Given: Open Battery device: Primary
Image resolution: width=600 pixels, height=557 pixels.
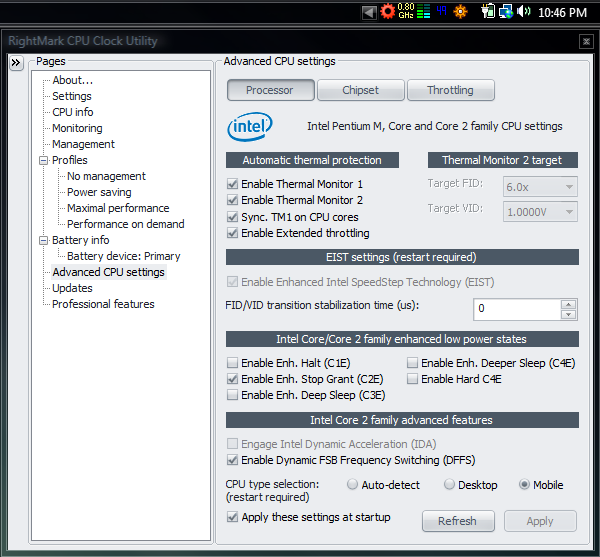Looking at the screenshot, I should pyautogui.click(x=124, y=256).
